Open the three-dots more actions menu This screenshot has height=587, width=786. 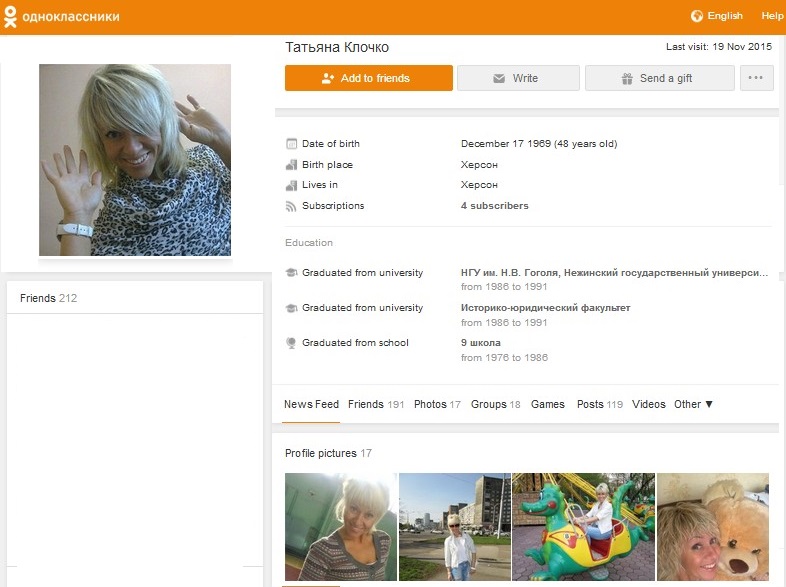tap(756, 78)
